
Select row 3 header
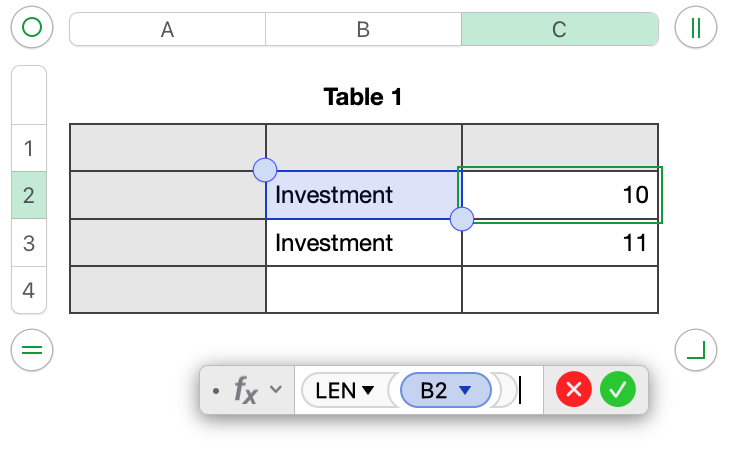[29, 243]
